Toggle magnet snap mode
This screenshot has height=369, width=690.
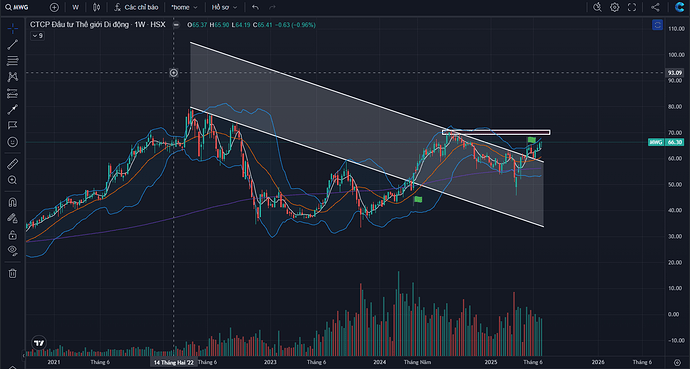coord(12,202)
